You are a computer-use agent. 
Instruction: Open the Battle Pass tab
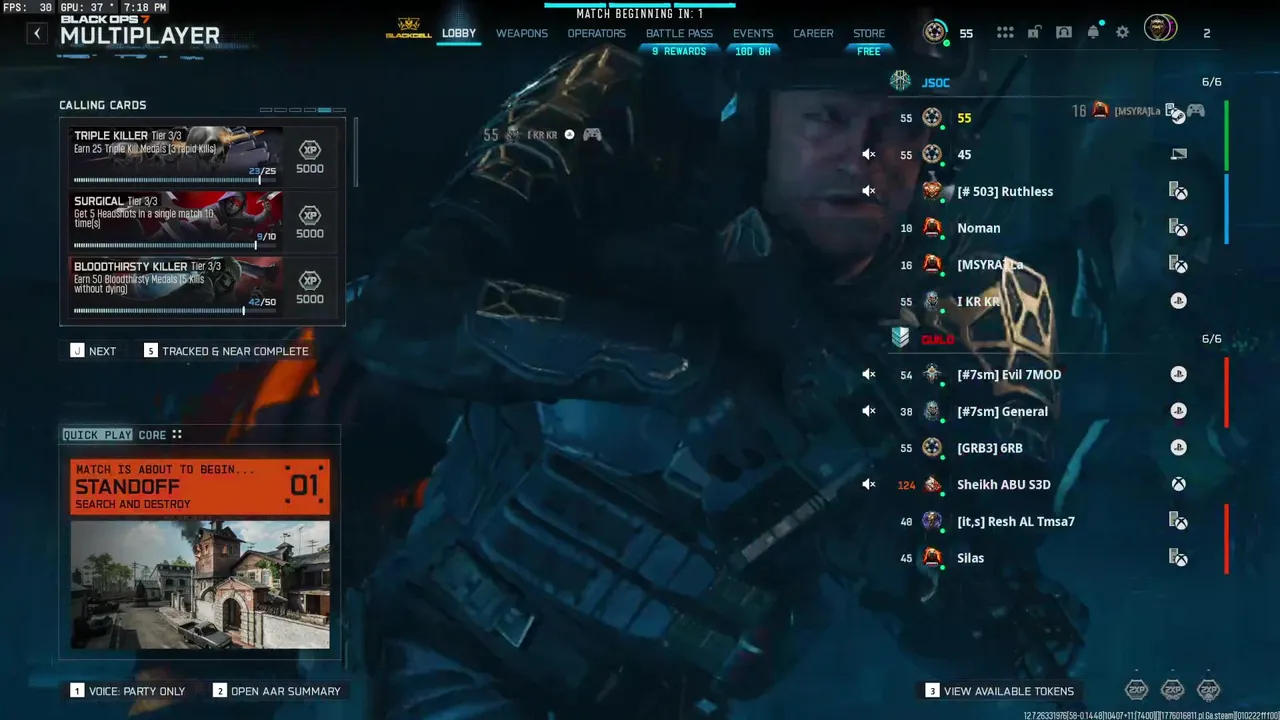[679, 33]
